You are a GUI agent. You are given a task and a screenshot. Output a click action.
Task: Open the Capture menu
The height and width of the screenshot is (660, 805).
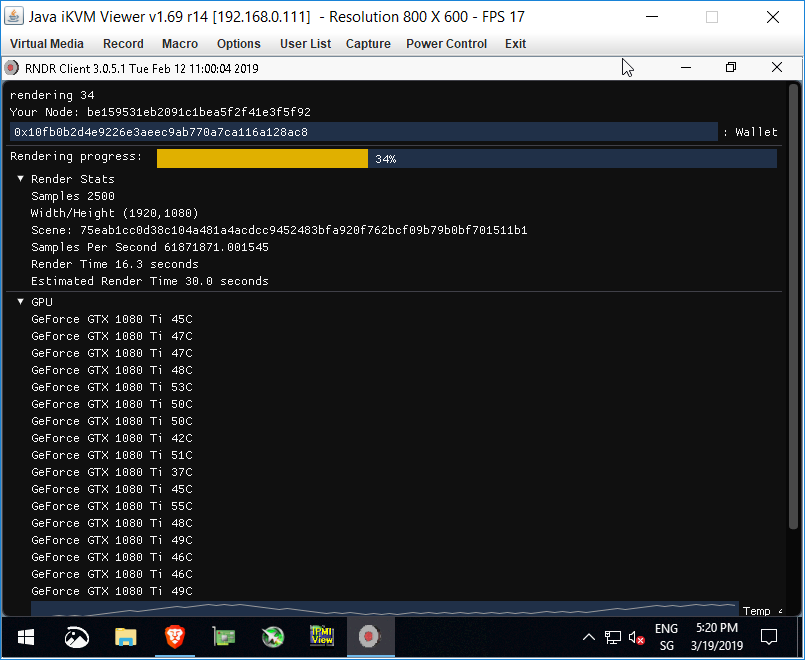point(368,44)
